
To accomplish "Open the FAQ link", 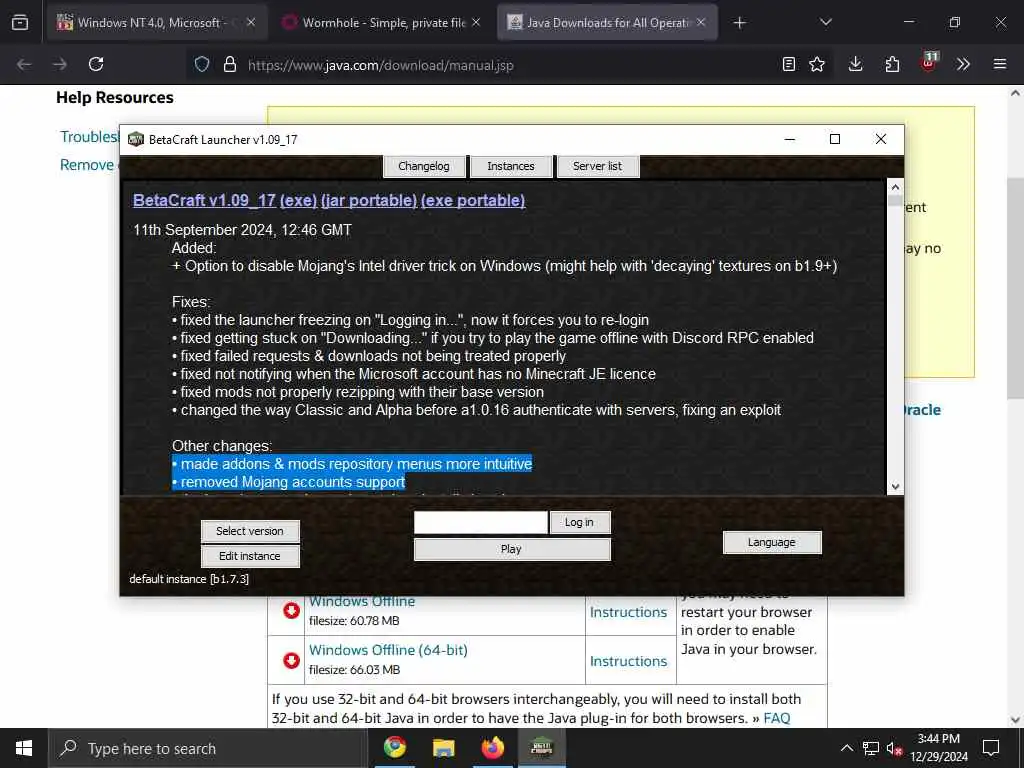I will tap(776, 718).
